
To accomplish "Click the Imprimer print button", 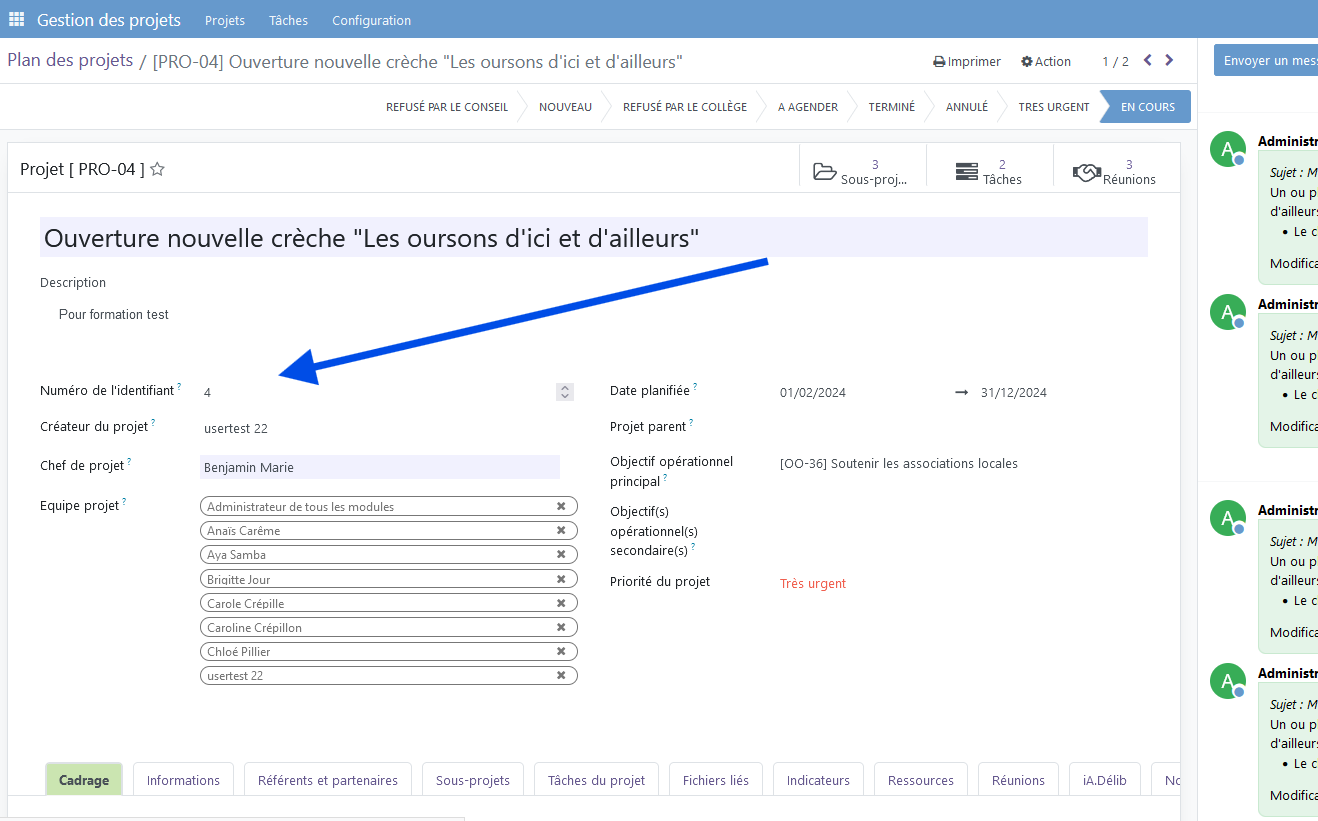I will click(x=967, y=61).
